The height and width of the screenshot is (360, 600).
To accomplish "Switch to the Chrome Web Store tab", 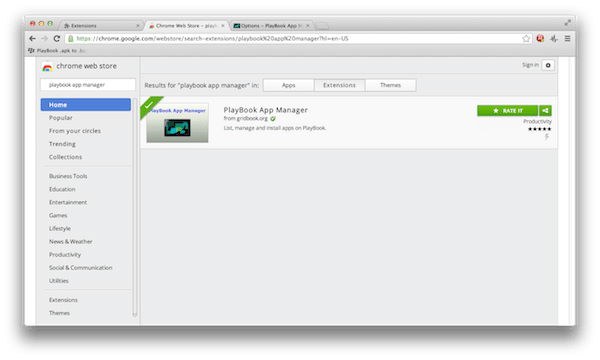I will pyautogui.click(x=186, y=26).
